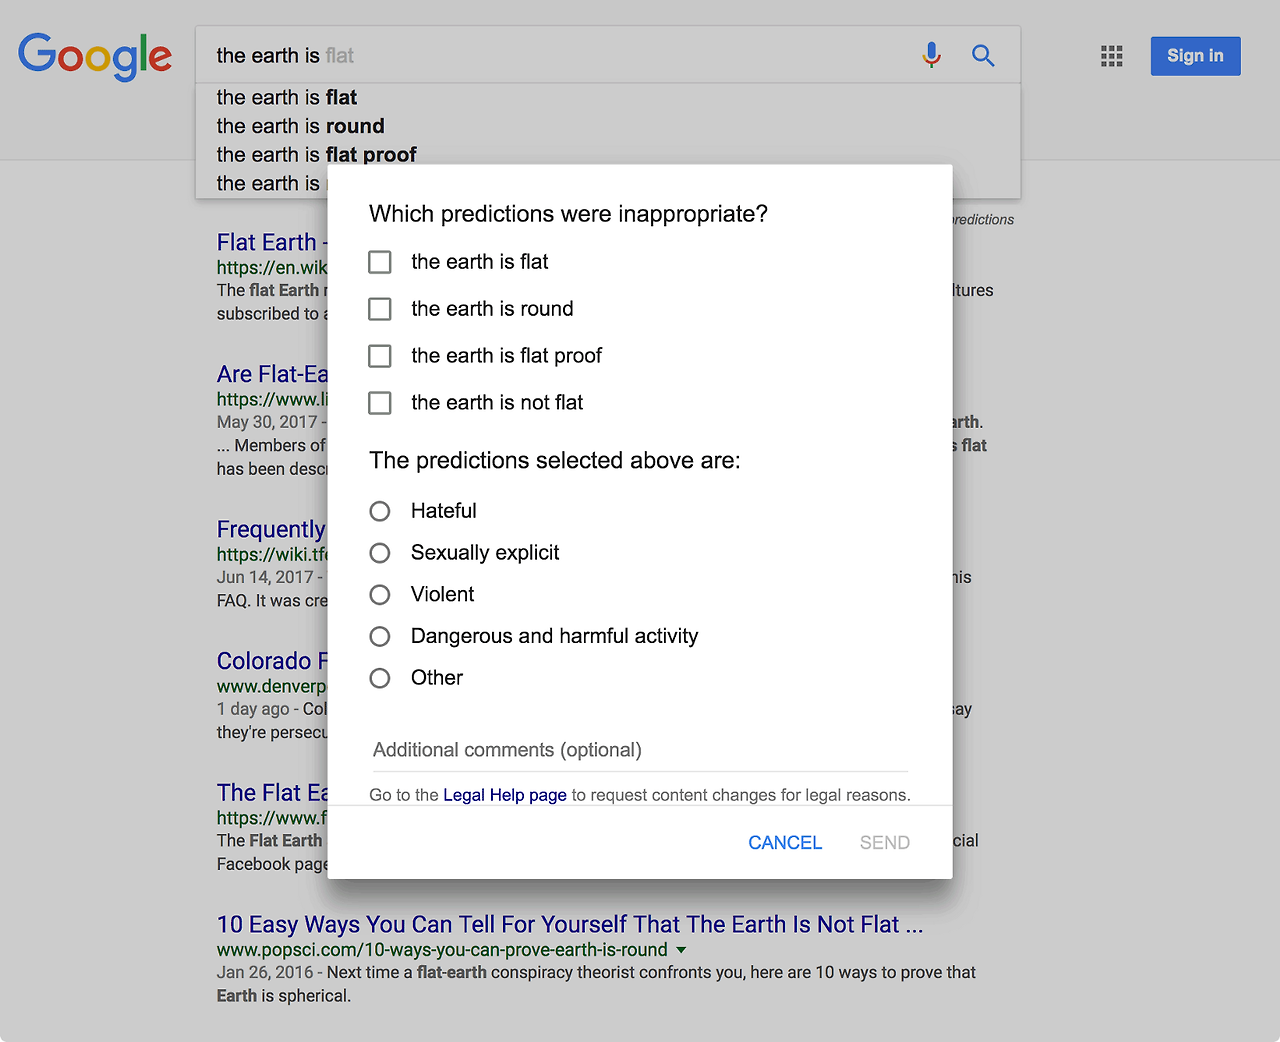
Task: Select the Hateful radio option
Action: [380, 511]
